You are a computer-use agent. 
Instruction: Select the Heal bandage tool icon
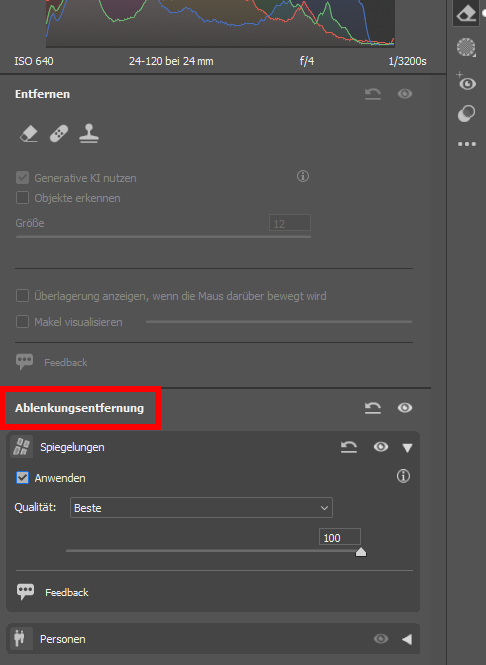59,134
